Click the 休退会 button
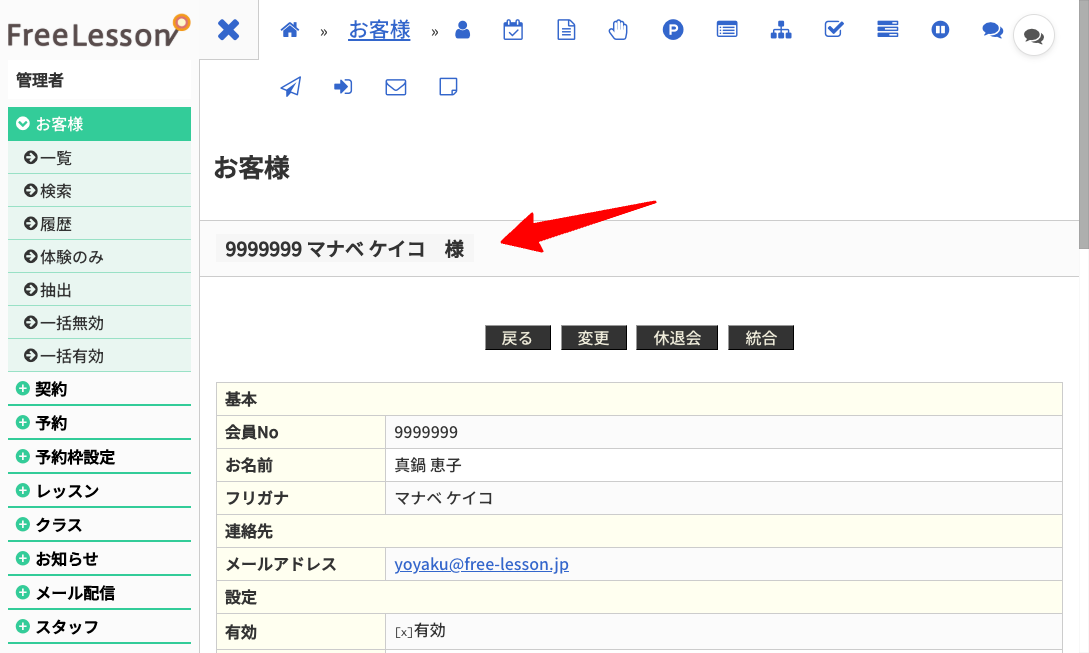1089x653 pixels. [x=677, y=338]
